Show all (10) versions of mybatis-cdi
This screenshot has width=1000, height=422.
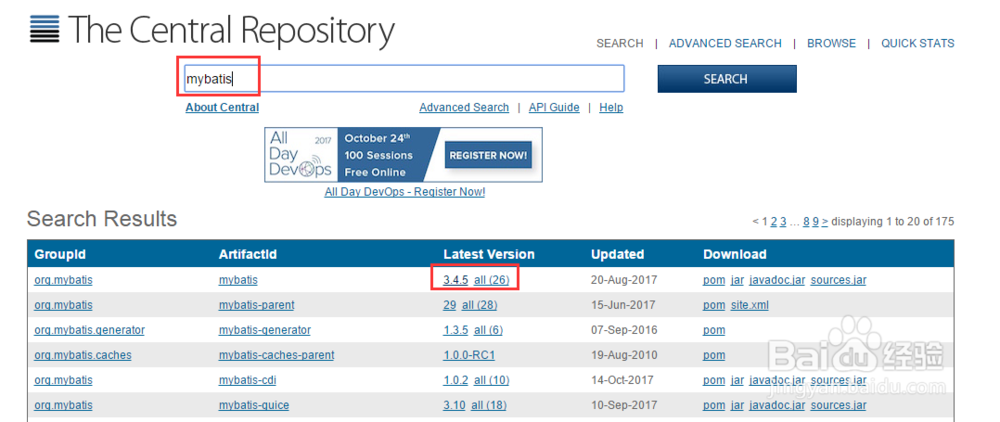coord(492,380)
